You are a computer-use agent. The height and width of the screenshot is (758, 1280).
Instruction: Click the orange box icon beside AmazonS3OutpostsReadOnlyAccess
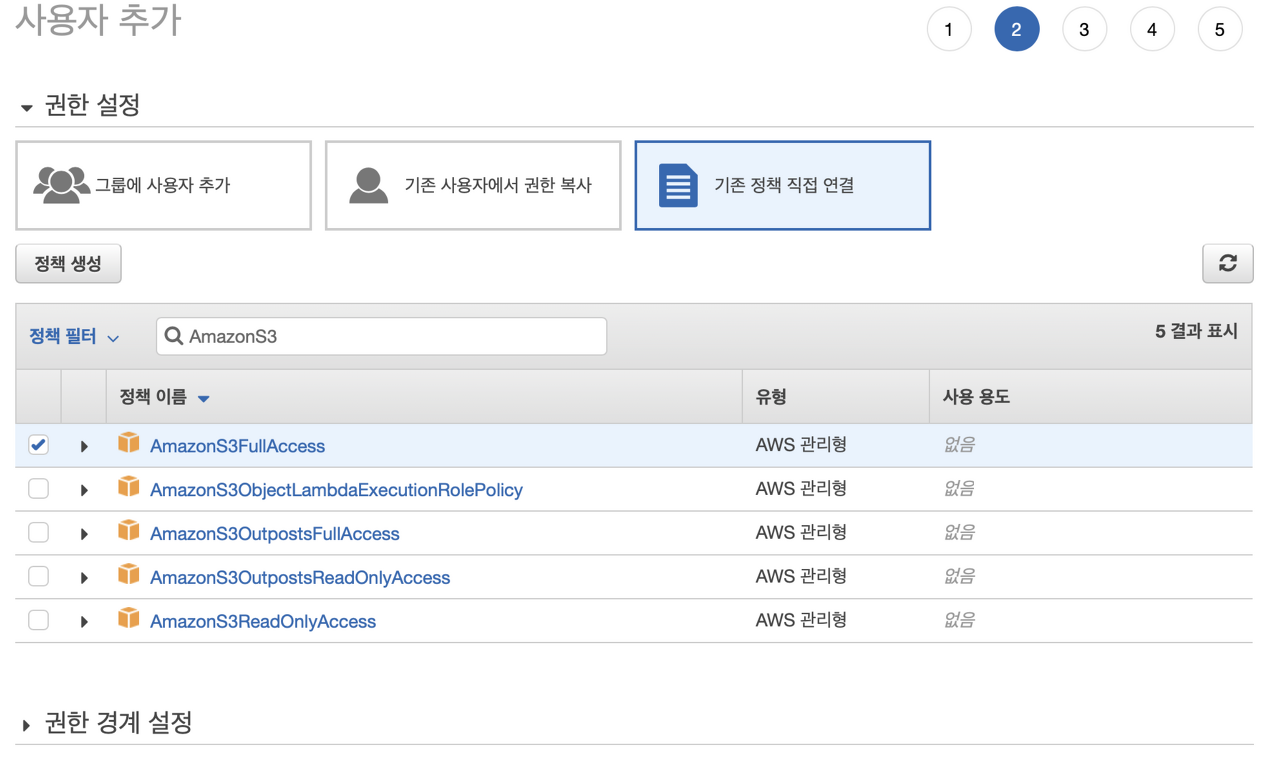(x=128, y=575)
